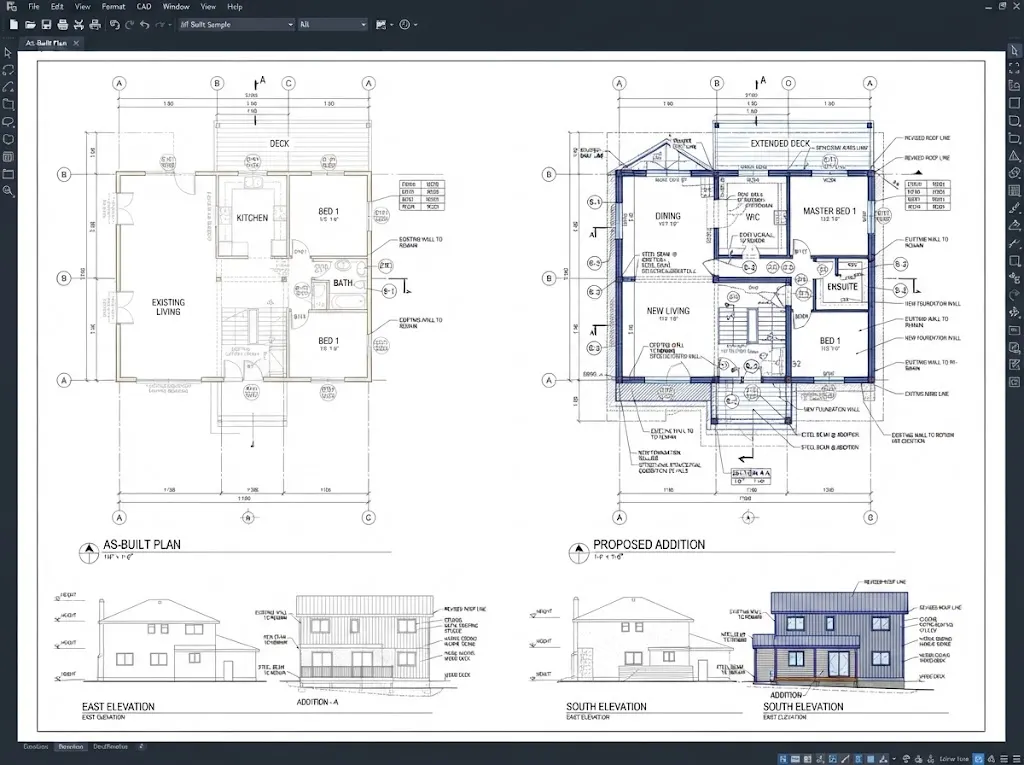
Task: Click the image picture icon in top toolbar
Action: pos(381,25)
